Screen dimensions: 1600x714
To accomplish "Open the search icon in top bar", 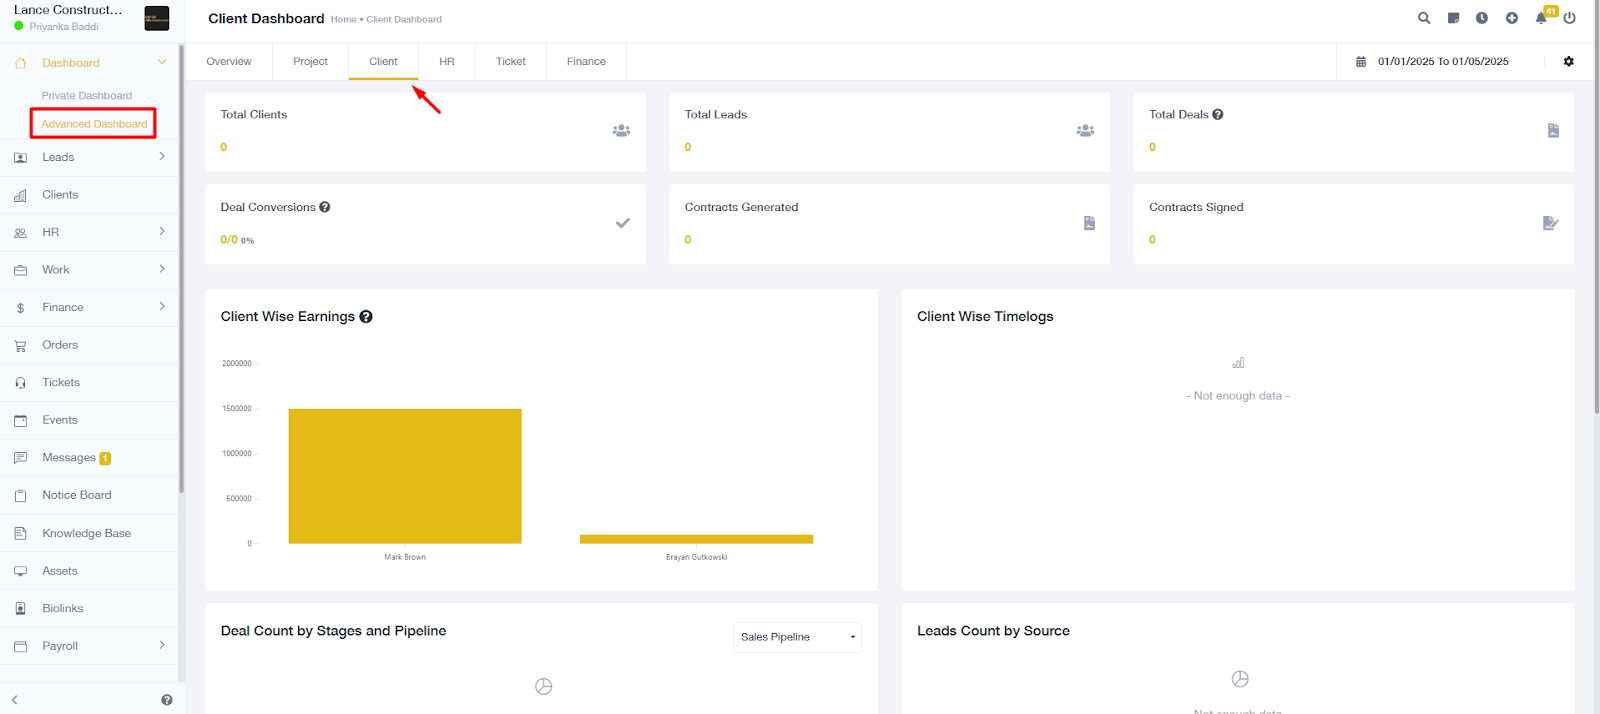I will click(1424, 18).
